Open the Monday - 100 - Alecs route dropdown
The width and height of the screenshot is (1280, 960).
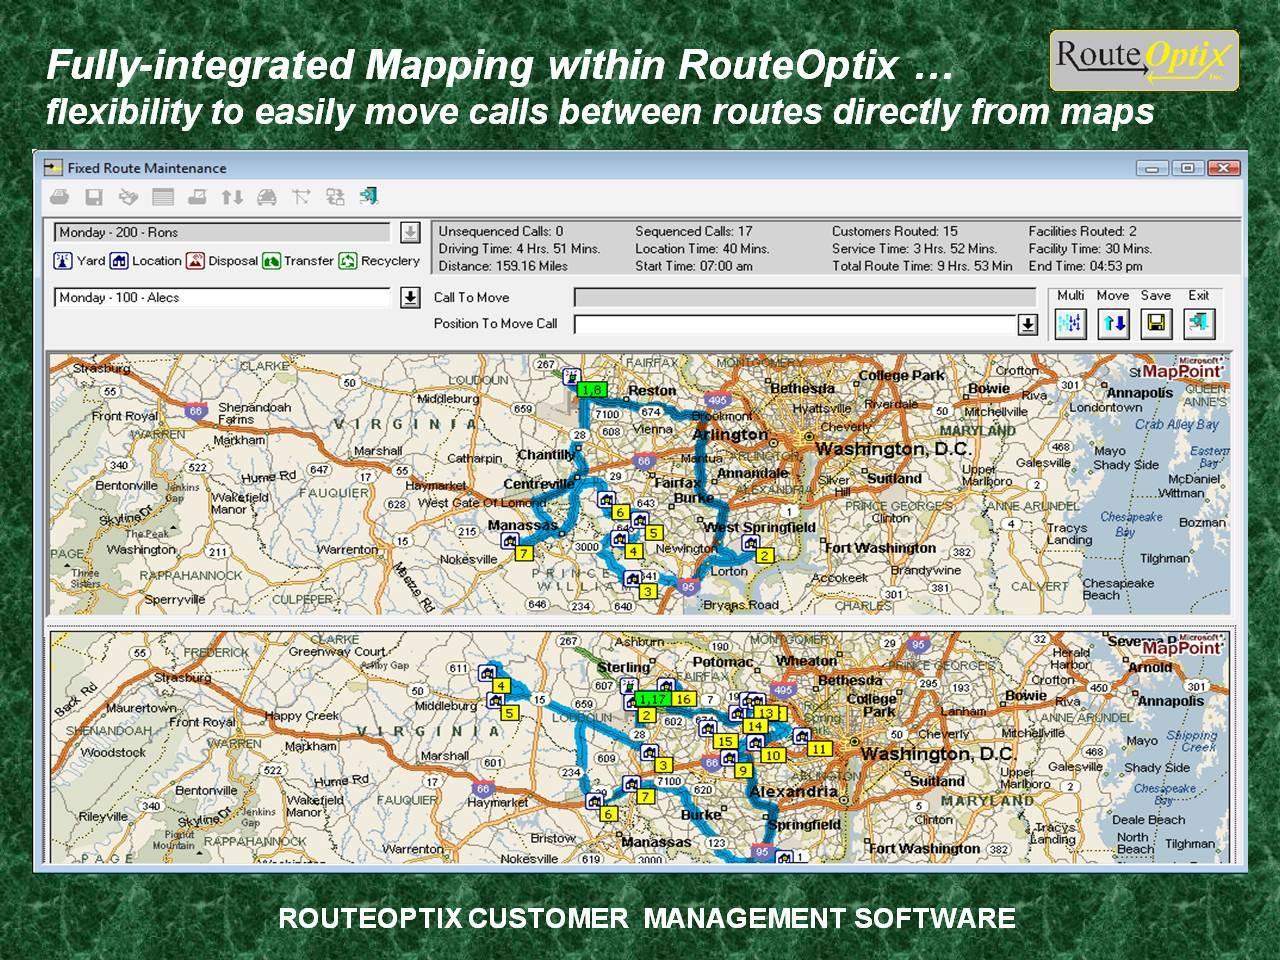click(410, 298)
